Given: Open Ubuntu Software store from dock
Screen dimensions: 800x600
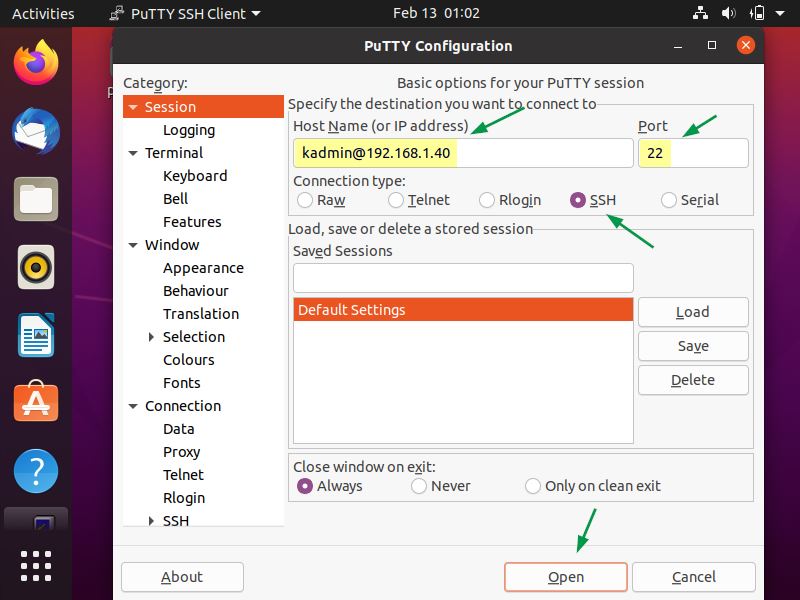Looking at the screenshot, I should (x=36, y=402).
